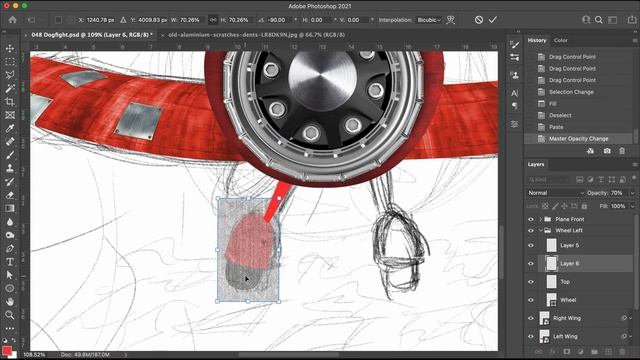Select the Selection Change history state
Screen dimensions: 640x360
point(578,92)
